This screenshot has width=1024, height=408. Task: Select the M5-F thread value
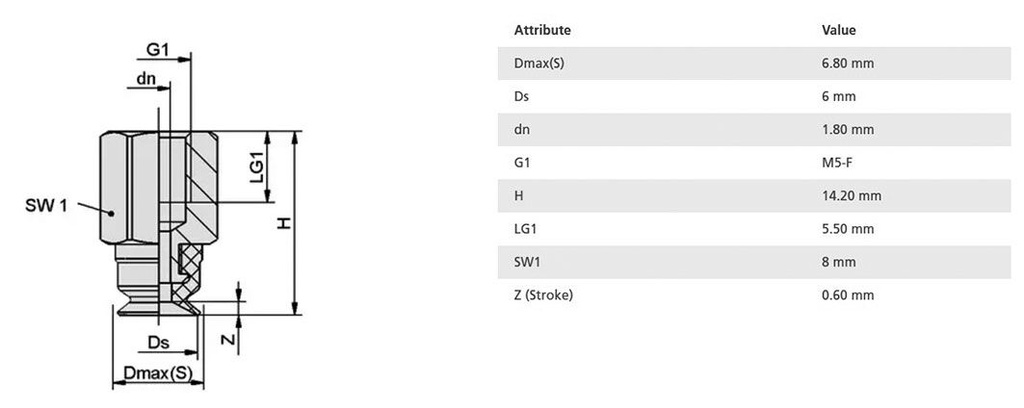(837, 162)
